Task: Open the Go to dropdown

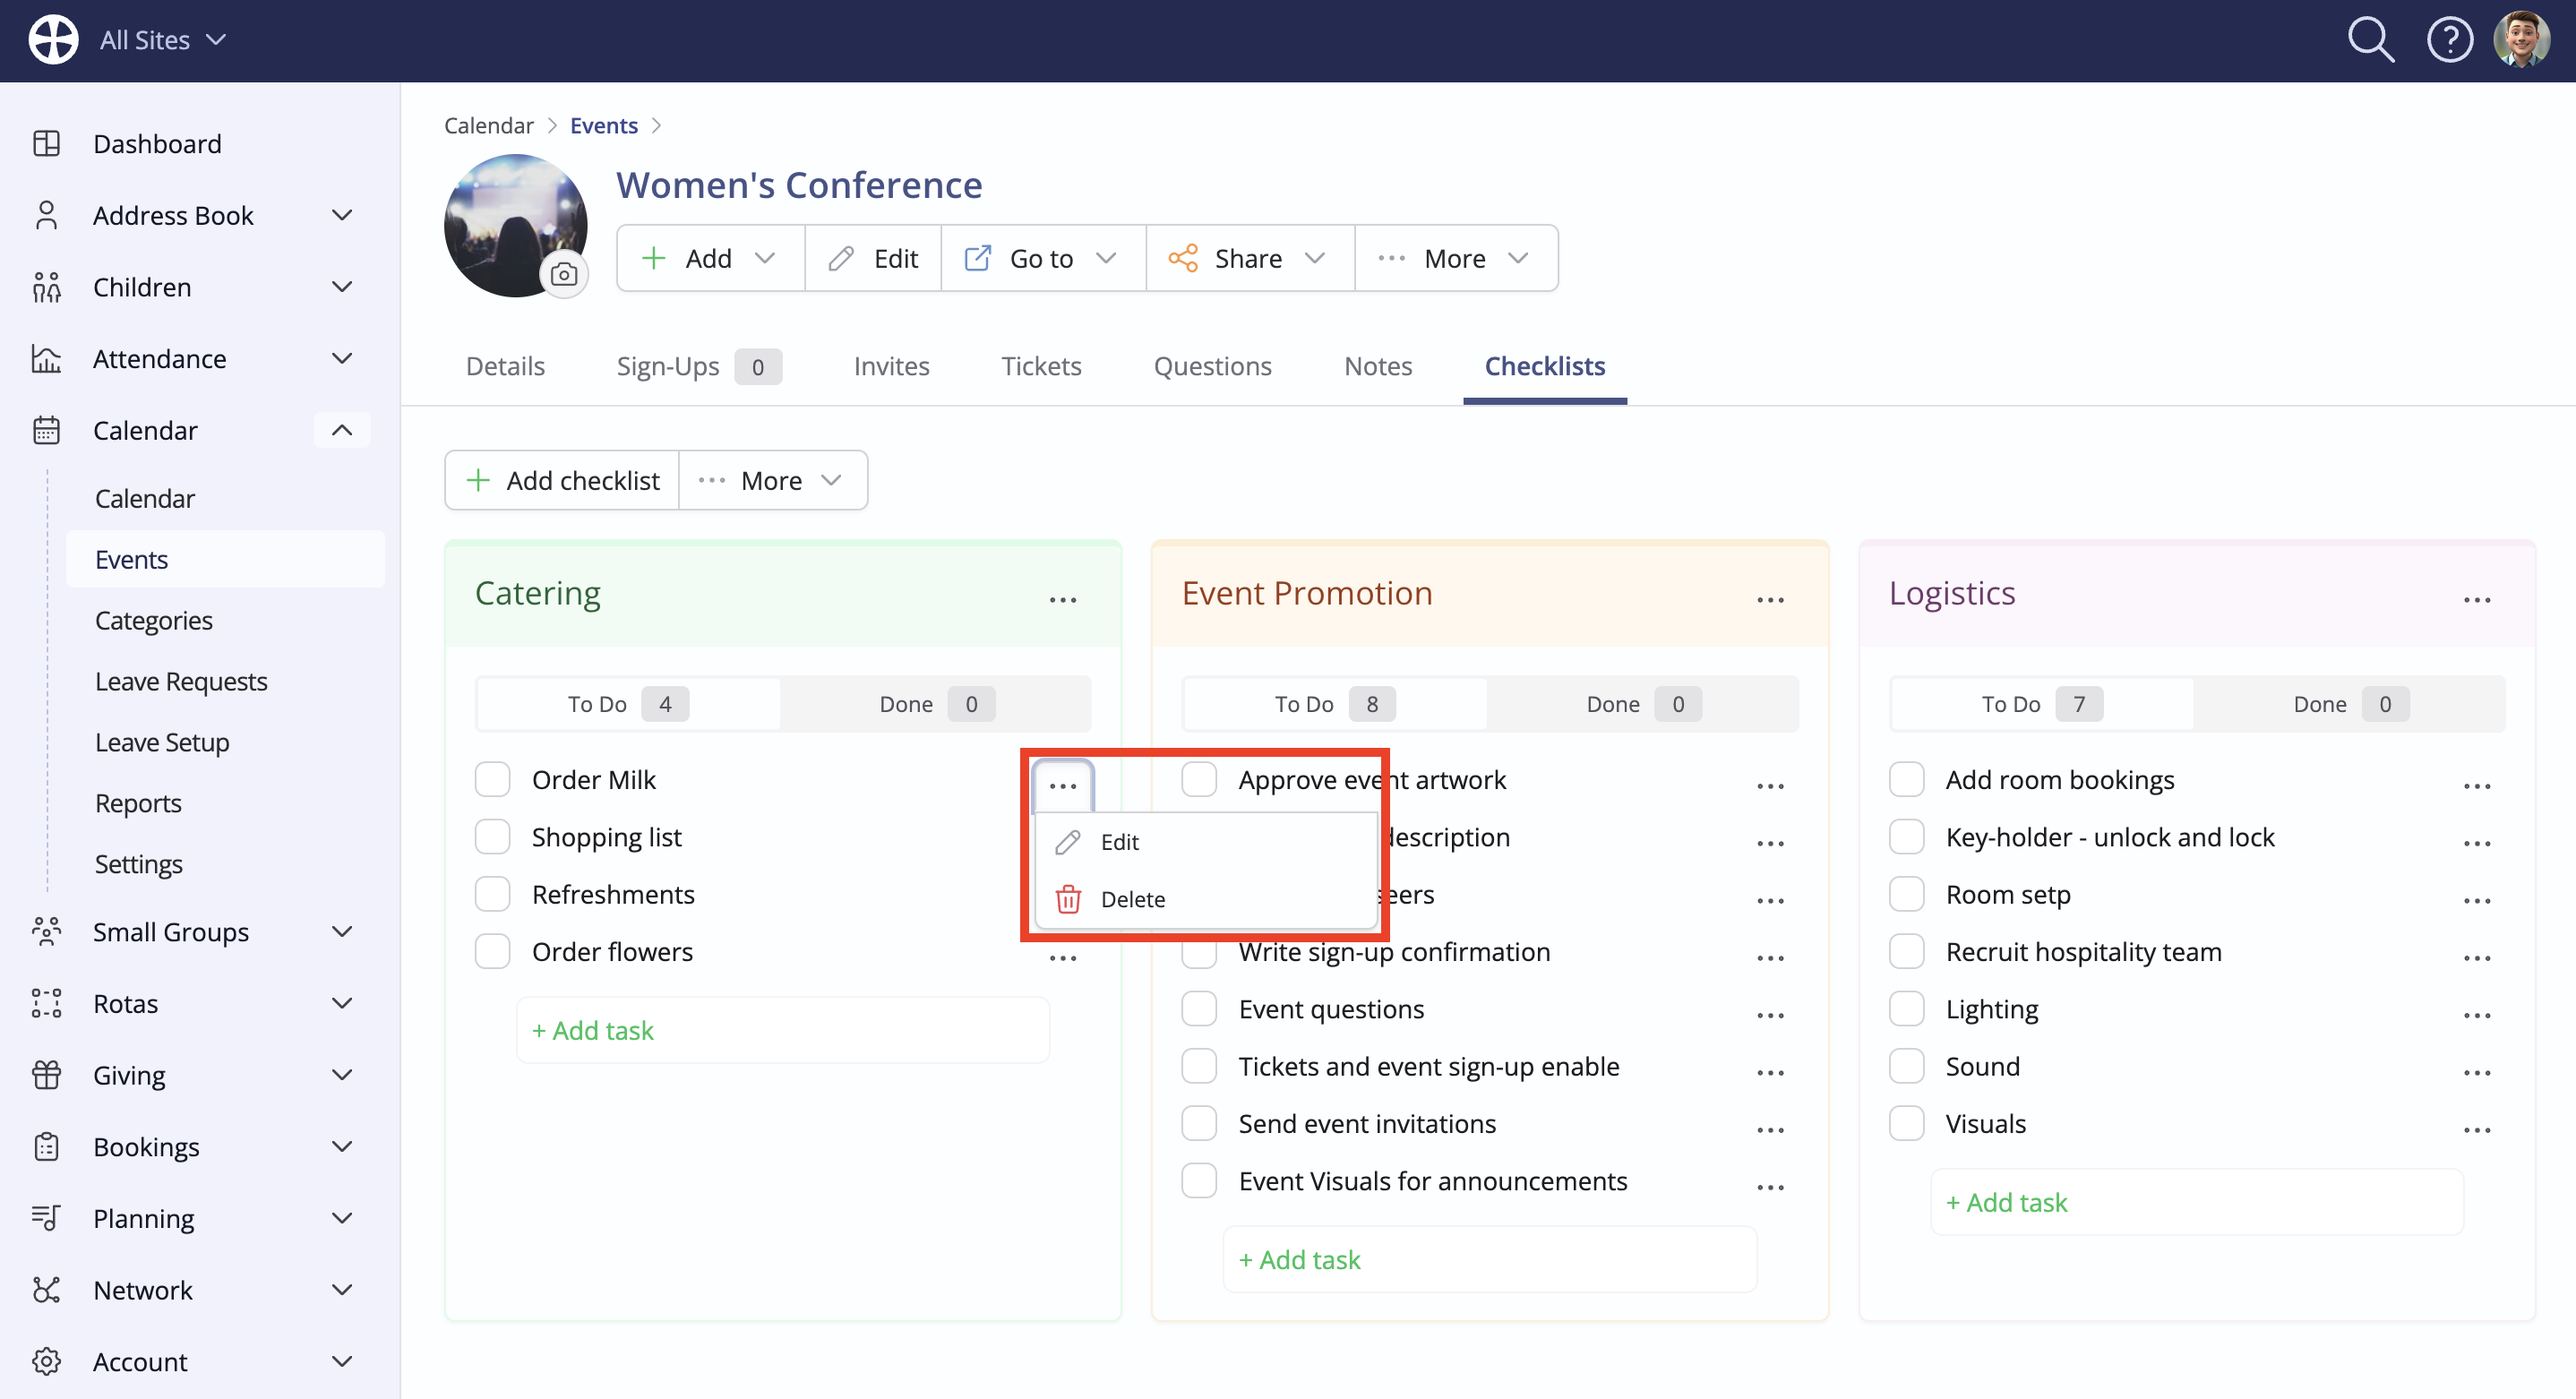Action: tap(1043, 258)
